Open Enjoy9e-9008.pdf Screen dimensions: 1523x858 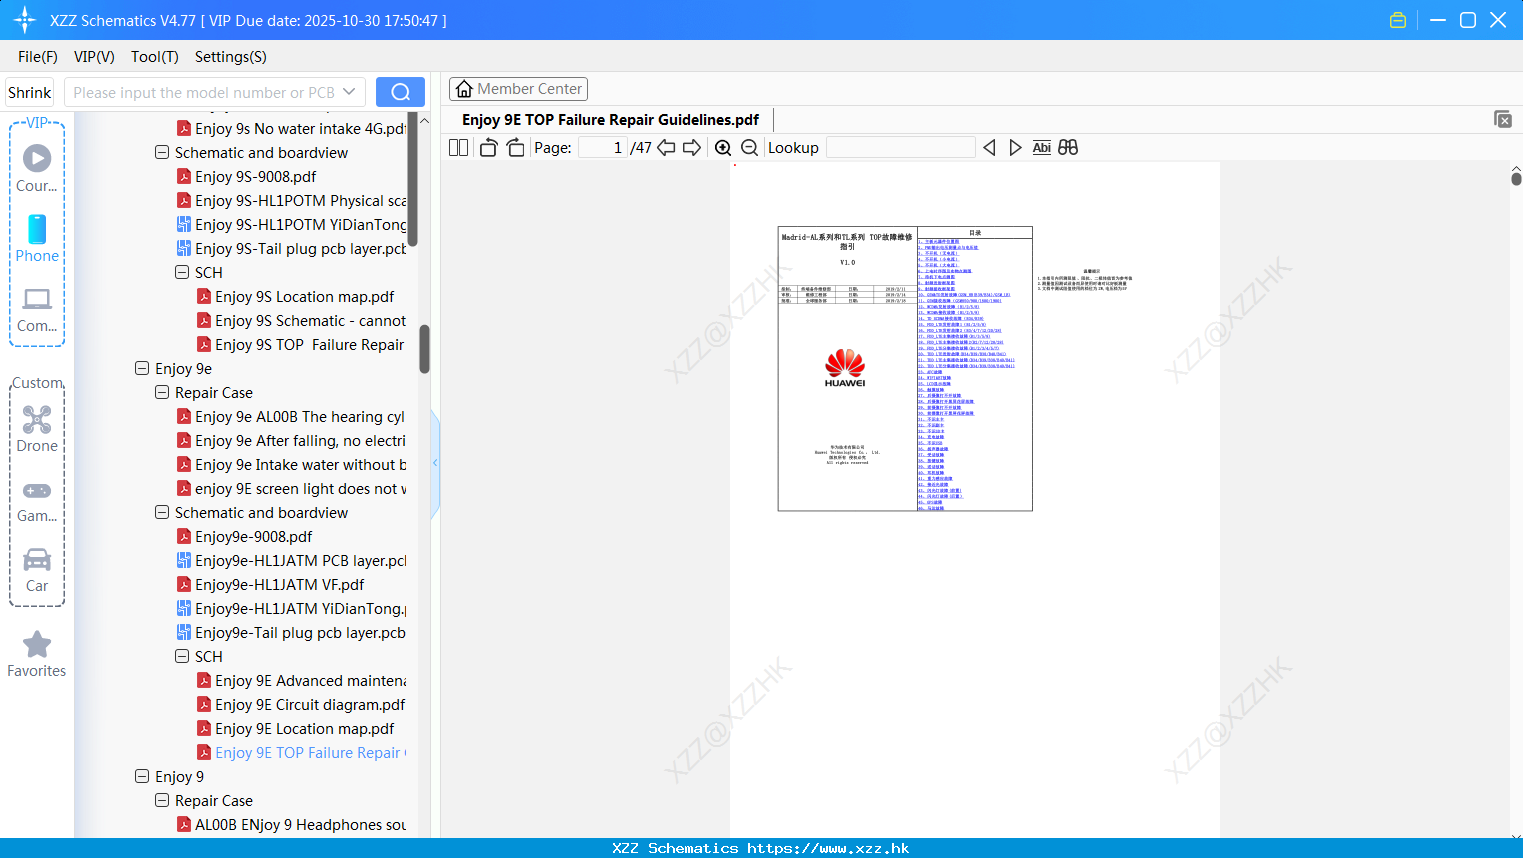pyautogui.click(x=244, y=536)
